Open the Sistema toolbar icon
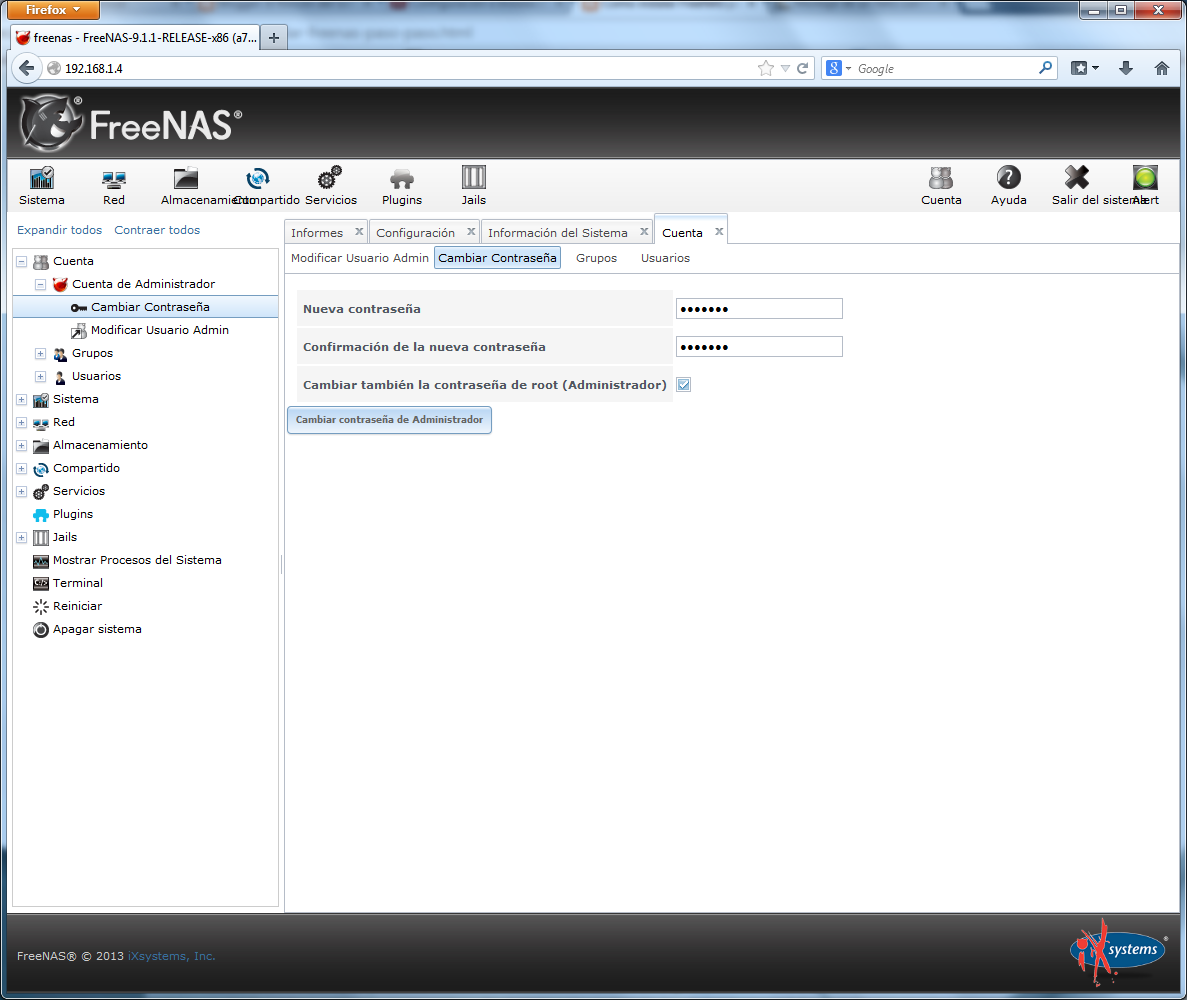The height and width of the screenshot is (1000, 1187). (41, 185)
